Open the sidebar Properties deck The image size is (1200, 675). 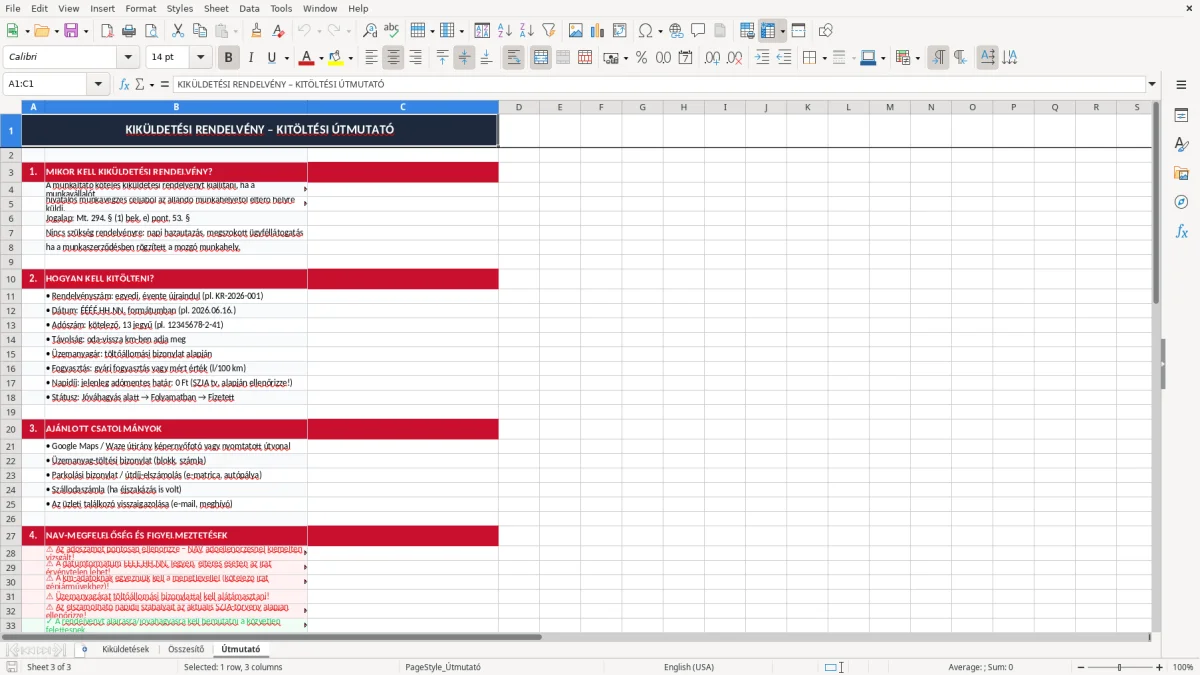[1181, 116]
